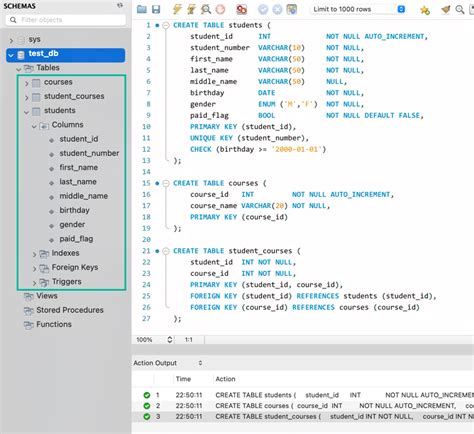
Task: Commit transaction with the checkmark icon
Action: [263, 9]
